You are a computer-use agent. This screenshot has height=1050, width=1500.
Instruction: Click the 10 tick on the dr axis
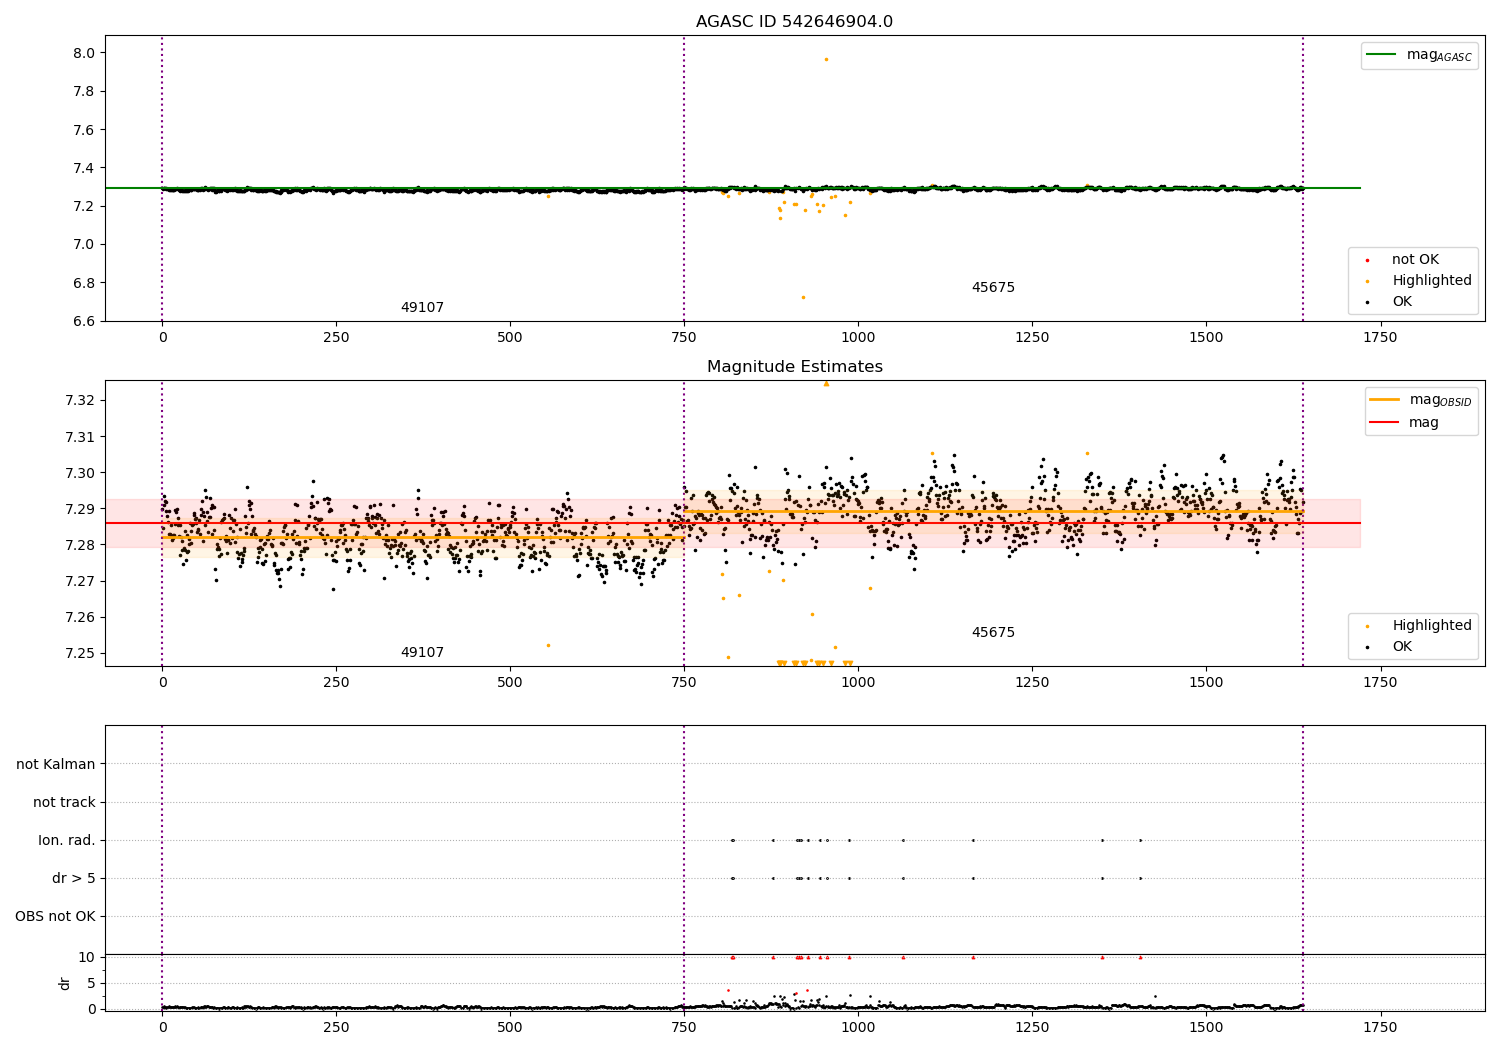[x=87, y=957]
